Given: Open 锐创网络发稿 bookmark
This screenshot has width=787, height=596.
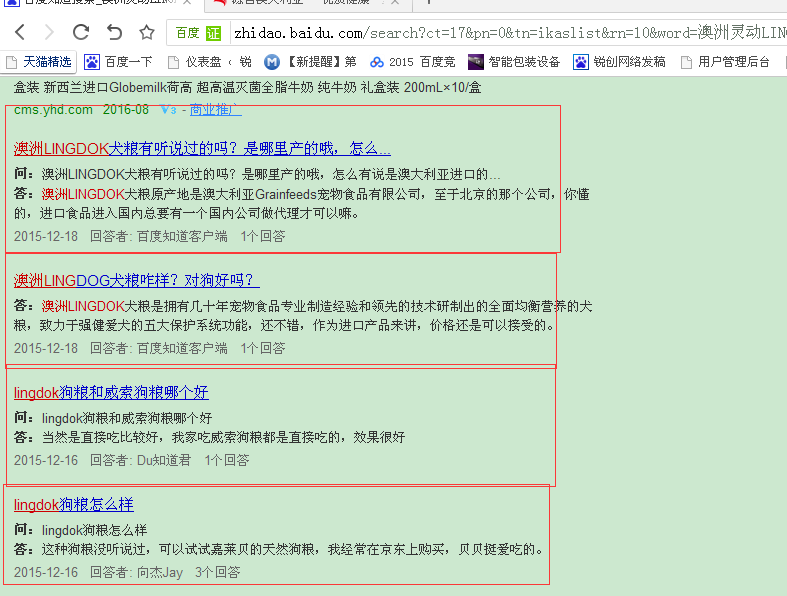Looking at the screenshot, I should pyautogui.click(x=619, y=62).
